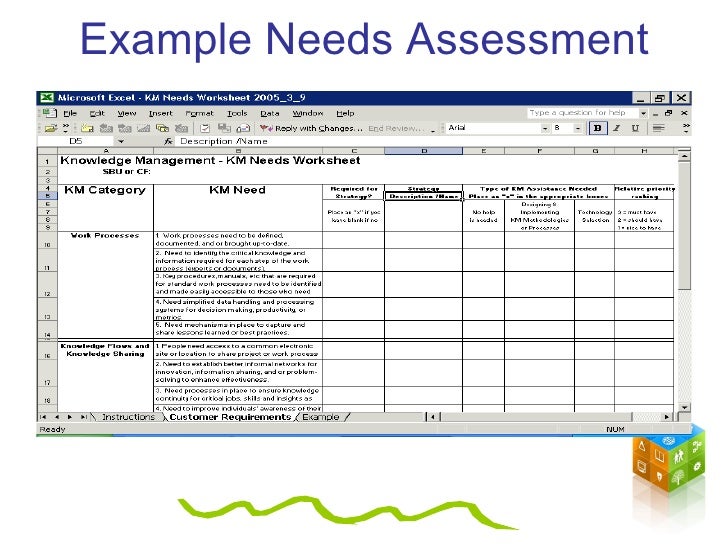Open the Tools menu
728x546 pixels.
point(237,113)
